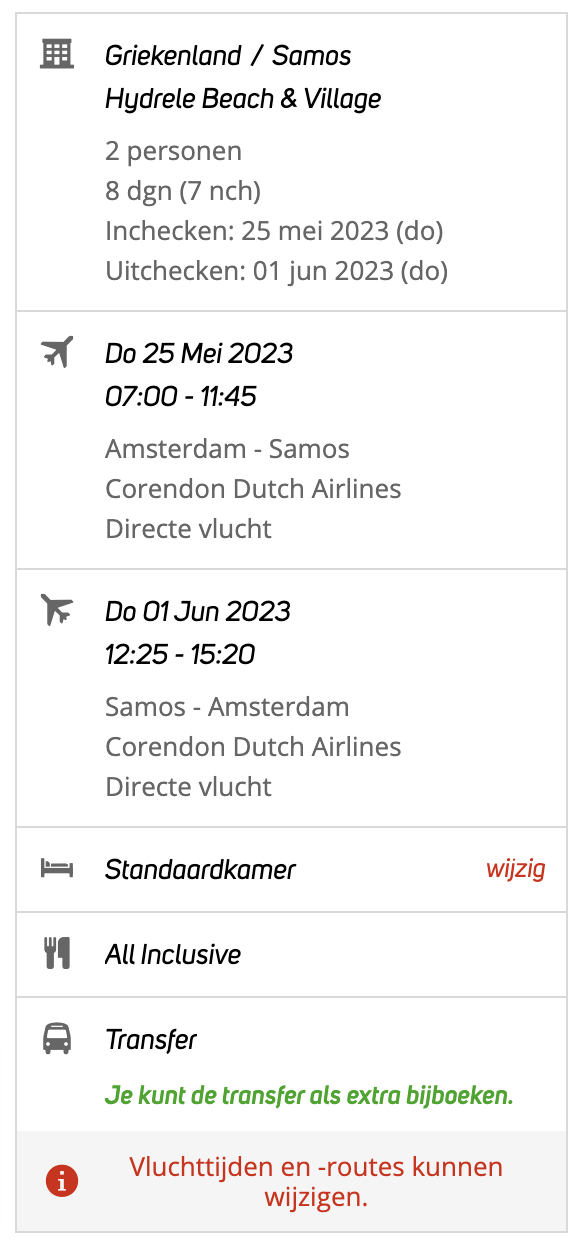The height and width of the screenshot is (1246, 578).
Task: Click the bus transfer icon
Action: [57, 1039]
